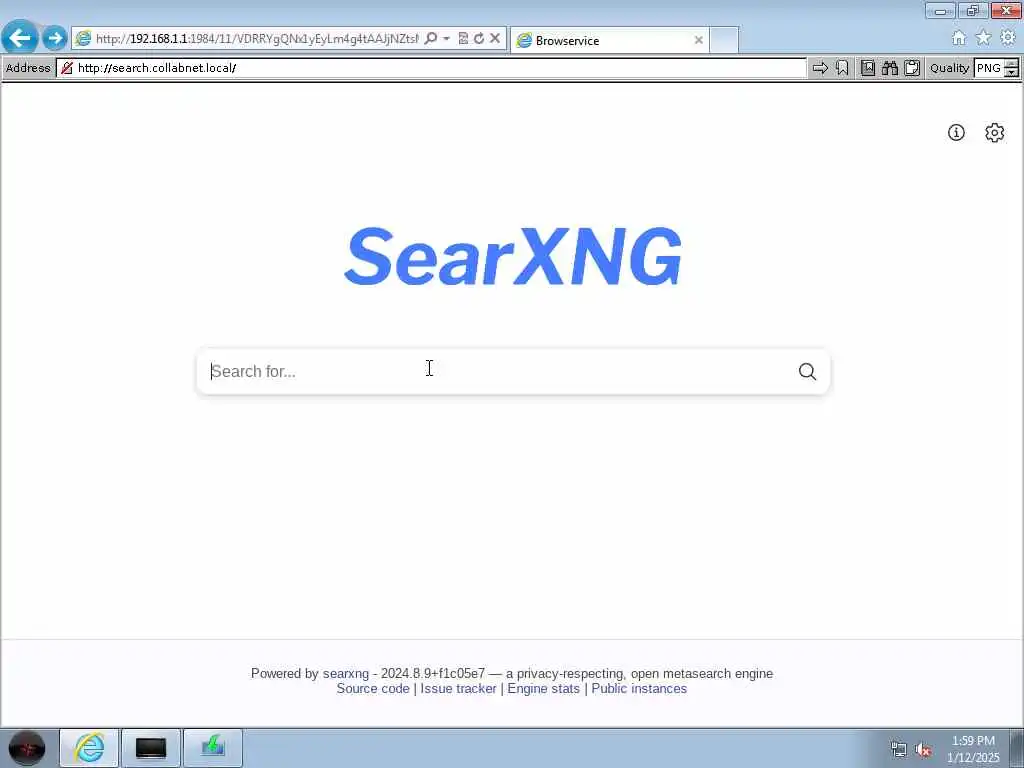
Task: Open IE Favorites star
Action: pos(983,38)
